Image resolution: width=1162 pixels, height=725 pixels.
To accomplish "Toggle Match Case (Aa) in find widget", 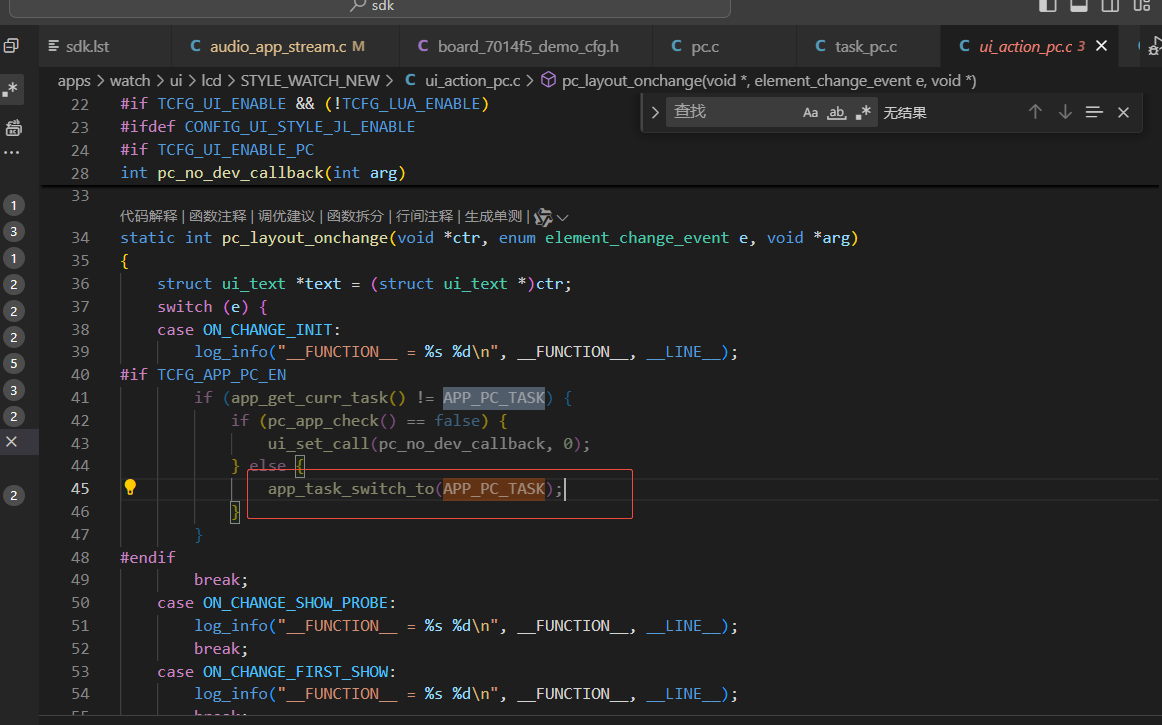I will [810, 113].
